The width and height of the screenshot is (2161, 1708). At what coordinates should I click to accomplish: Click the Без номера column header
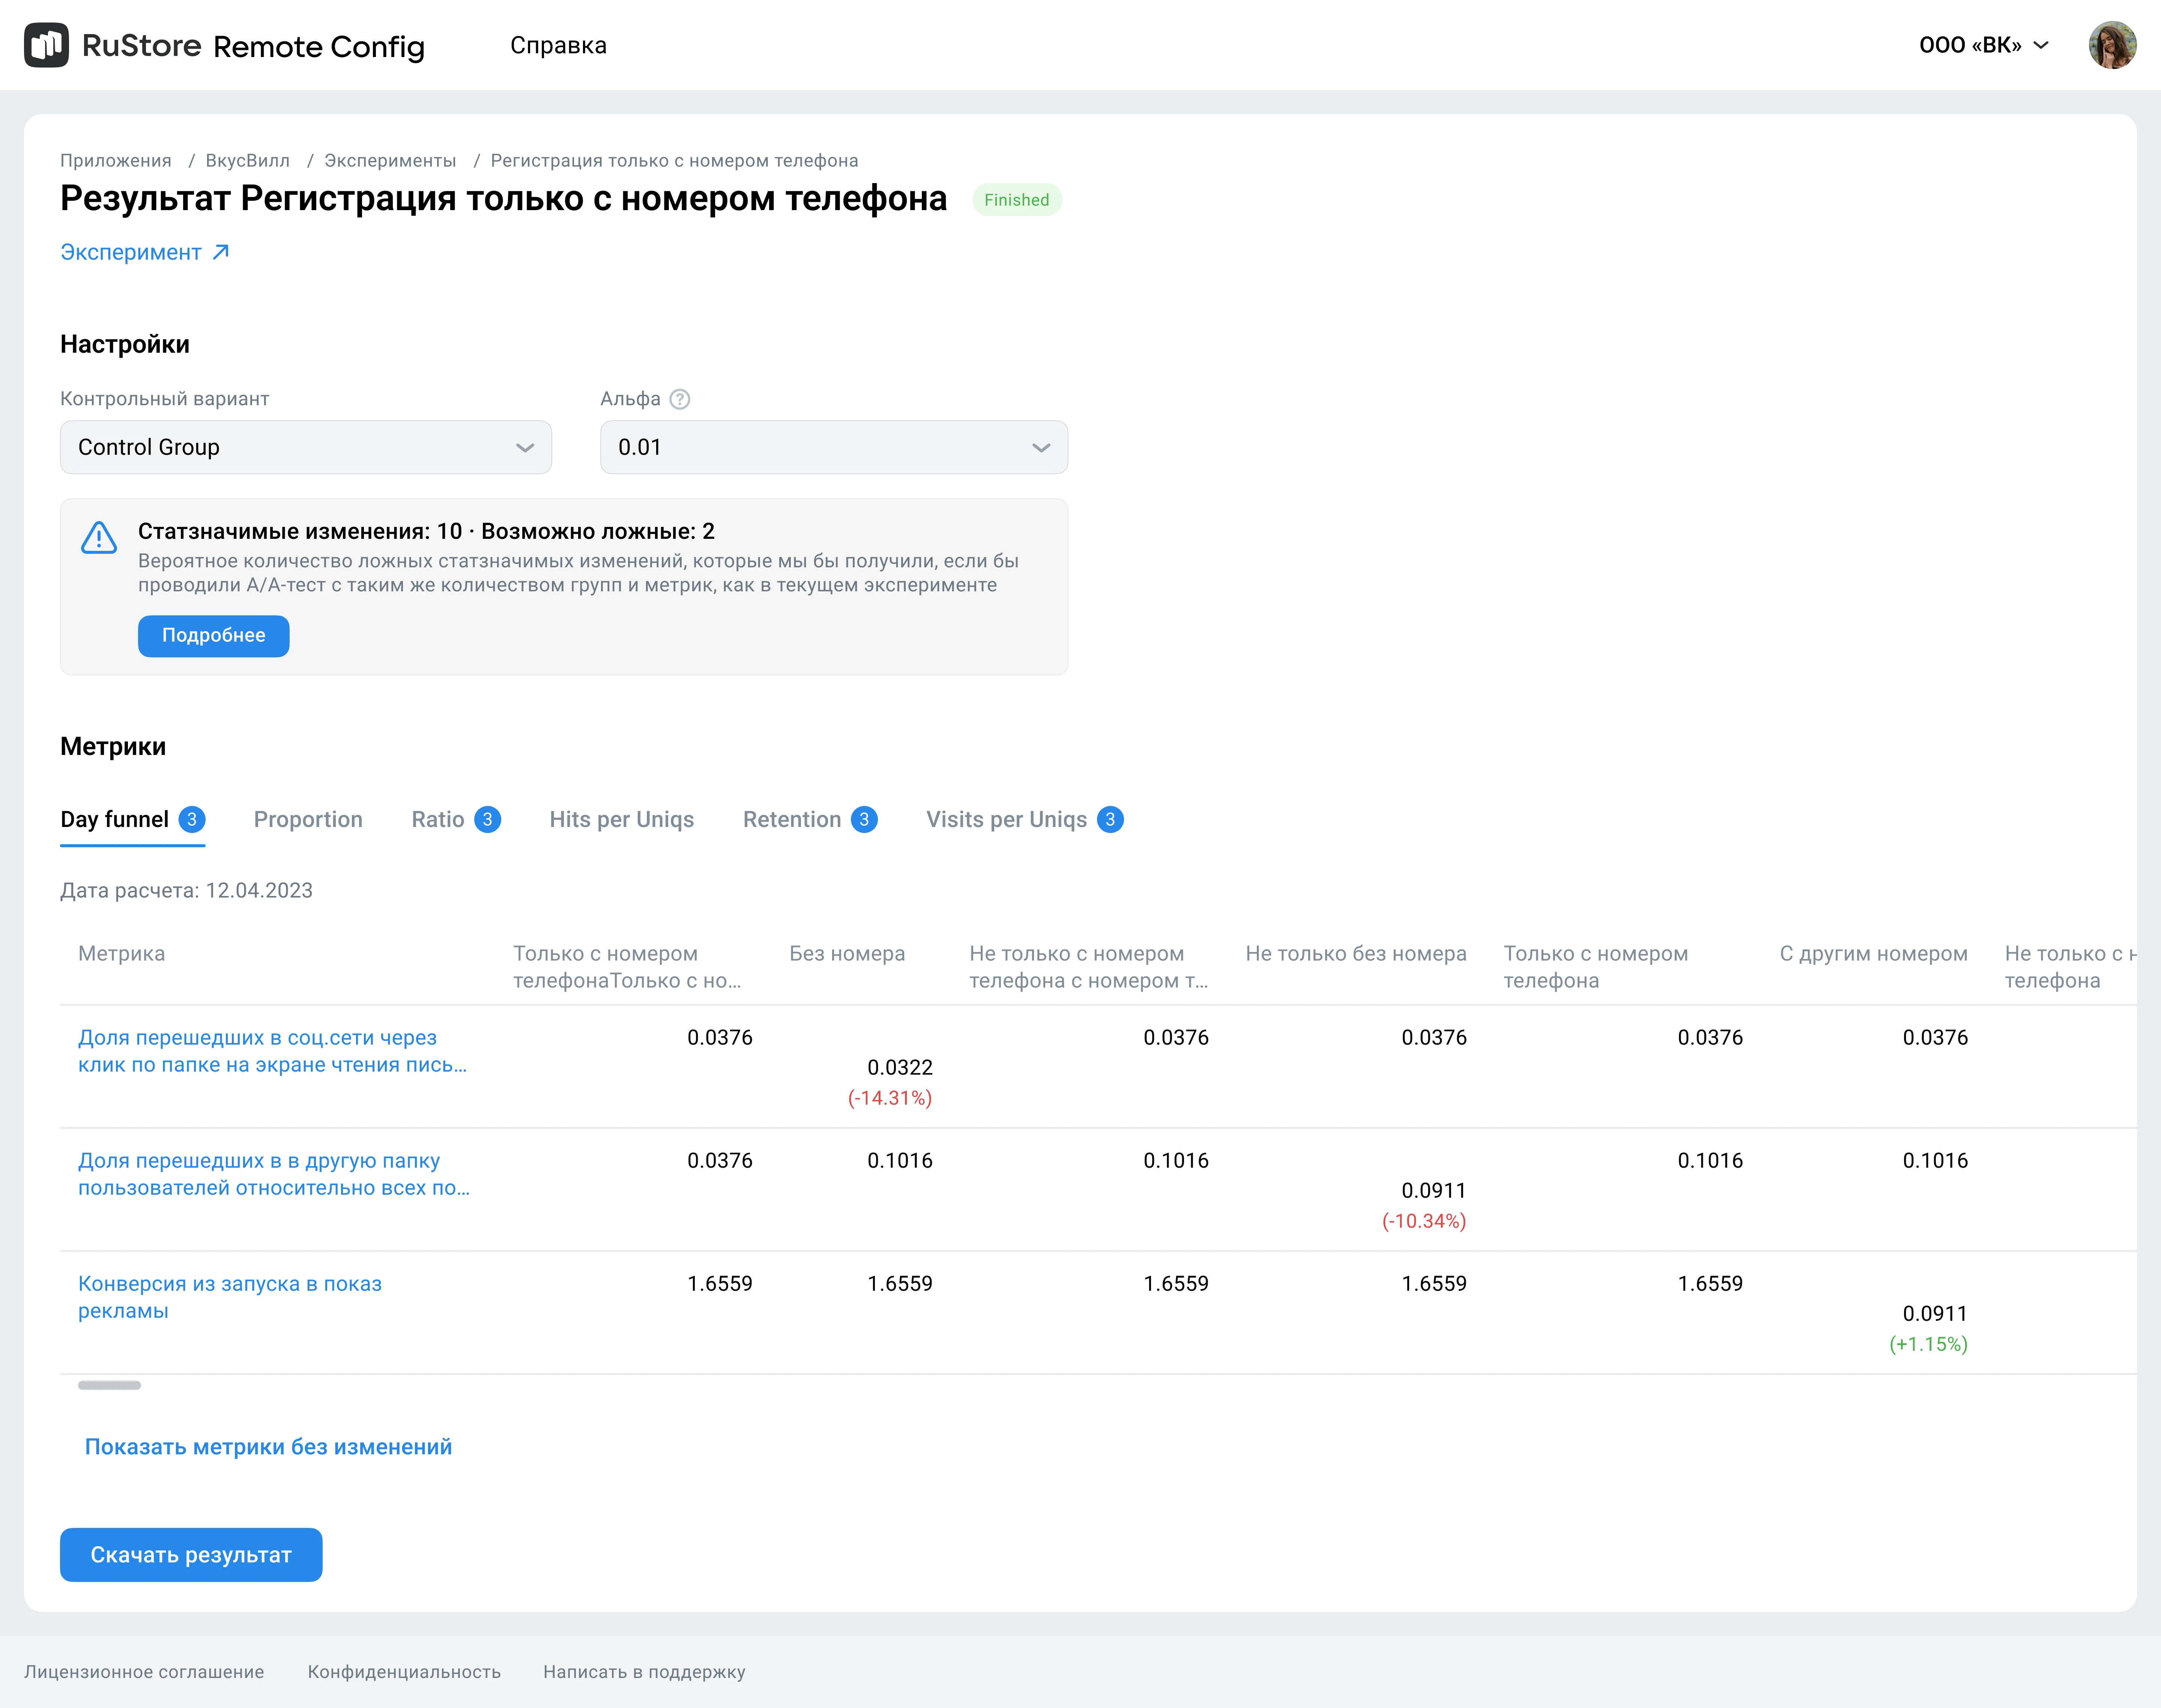click(847, 954)
